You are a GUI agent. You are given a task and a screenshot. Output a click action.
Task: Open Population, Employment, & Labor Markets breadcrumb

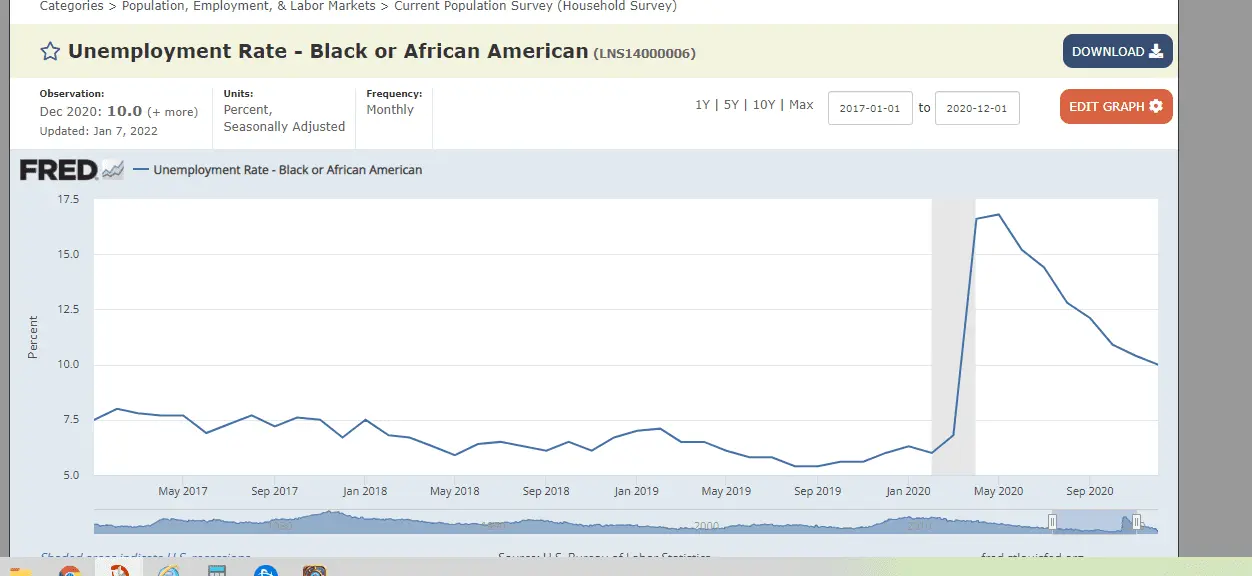tap(249, 6)
